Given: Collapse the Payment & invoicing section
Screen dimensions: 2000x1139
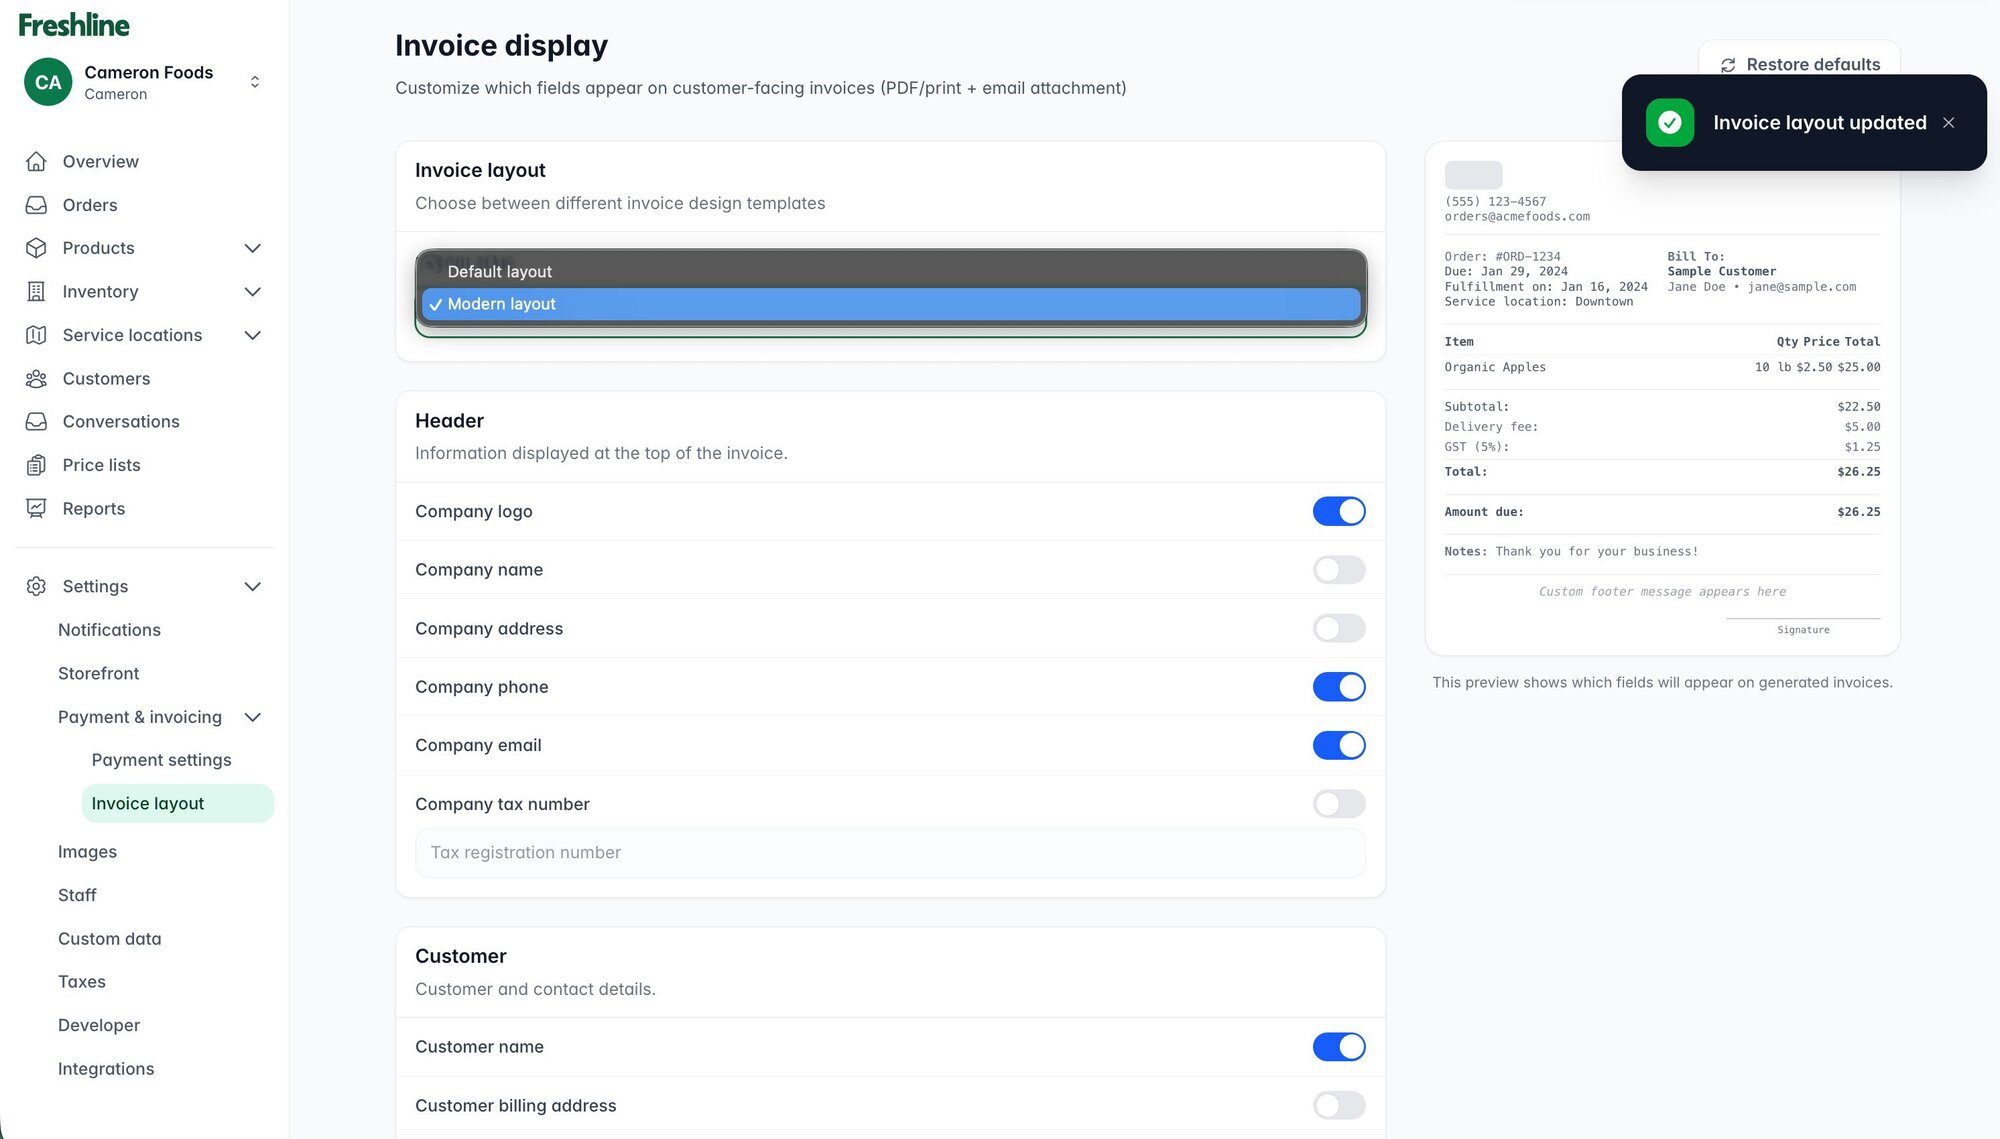Looking at the screenshot, I should 253,717.
